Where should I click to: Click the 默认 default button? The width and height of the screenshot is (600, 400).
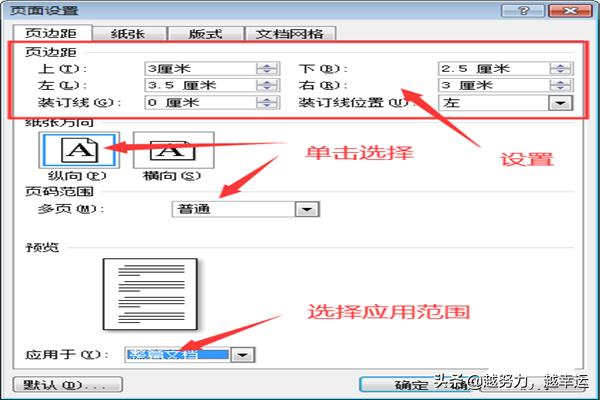coord(68,384)
